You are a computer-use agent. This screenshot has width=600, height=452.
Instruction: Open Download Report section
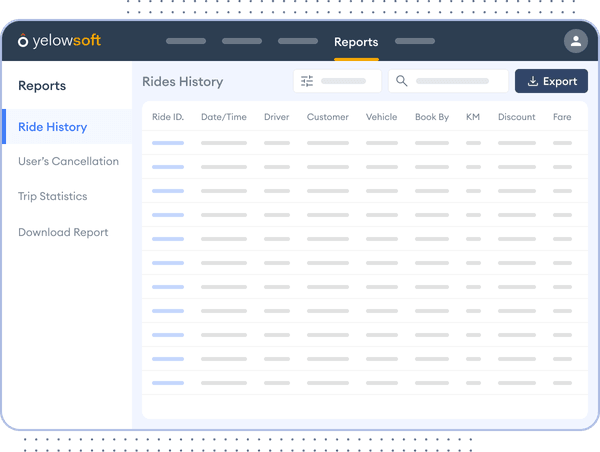pos(63,232)
